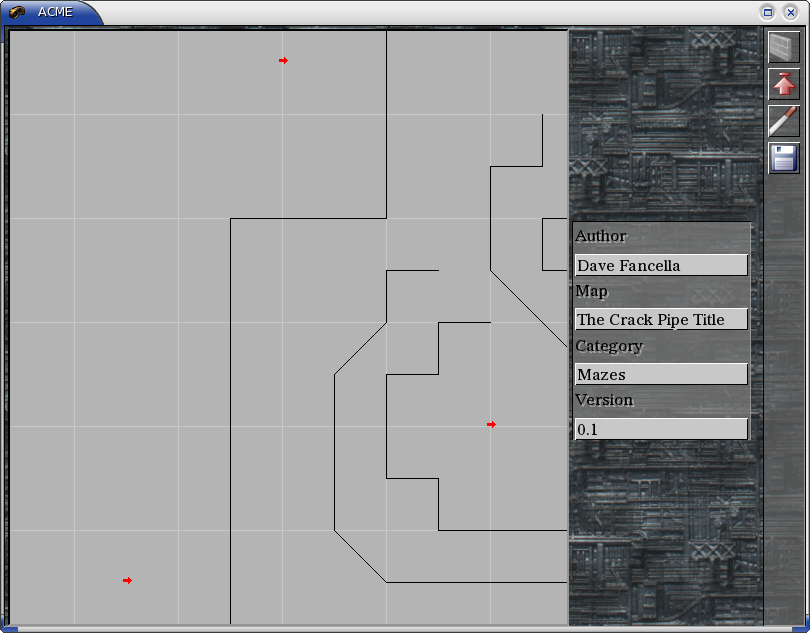
Task: Select the brick wall tool
Action: pos(783,47)
